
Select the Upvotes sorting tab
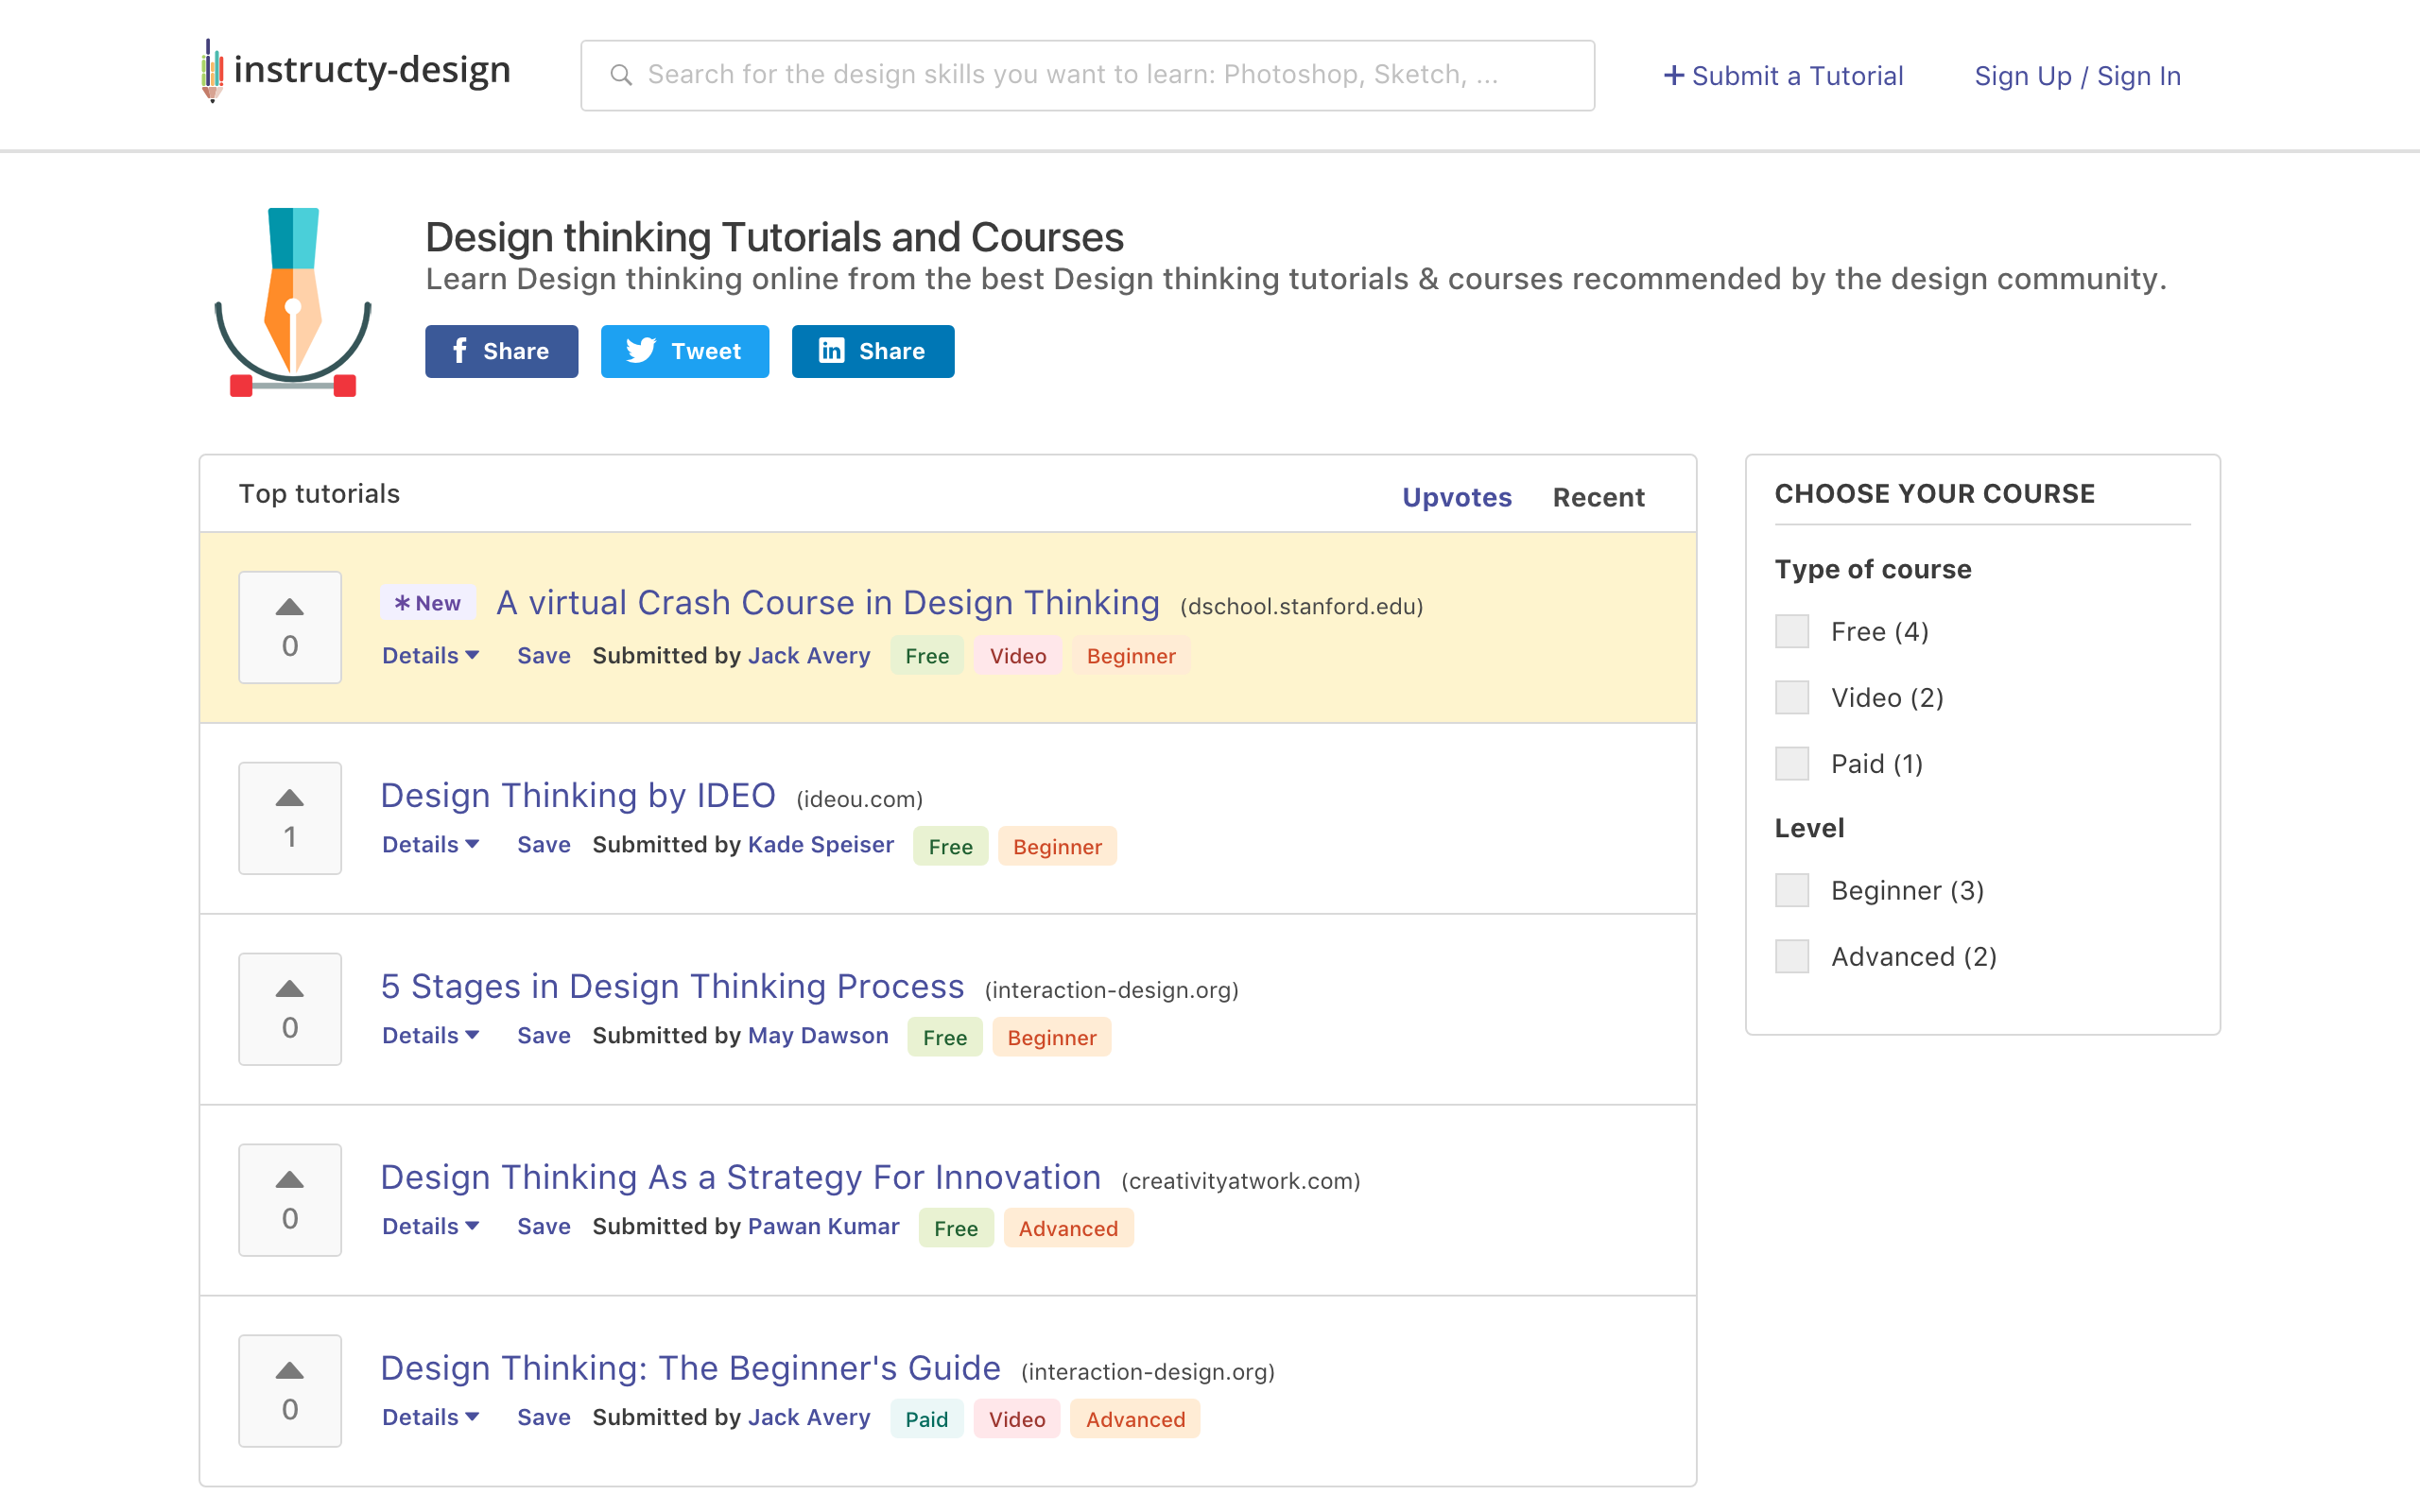coord(1456,497)
